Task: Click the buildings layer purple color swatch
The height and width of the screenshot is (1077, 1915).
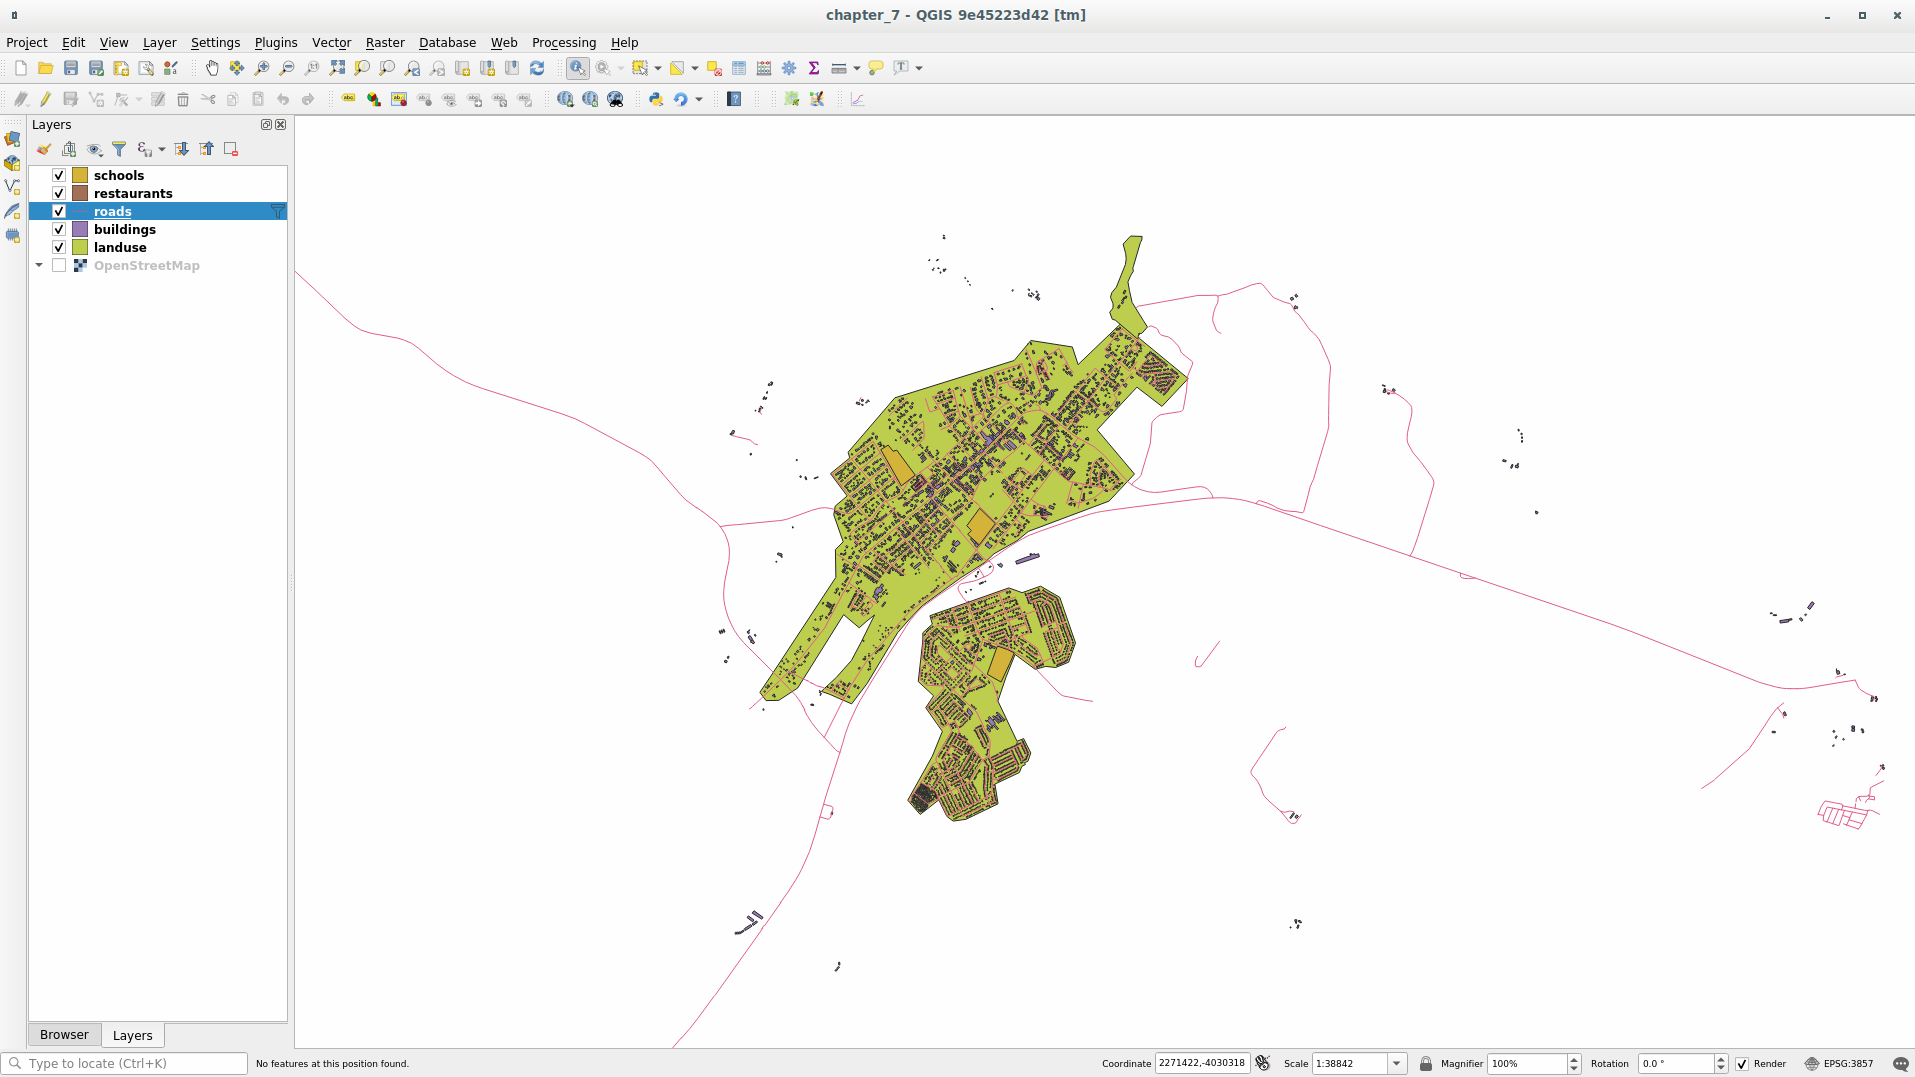Action: (x=80, y=229)
